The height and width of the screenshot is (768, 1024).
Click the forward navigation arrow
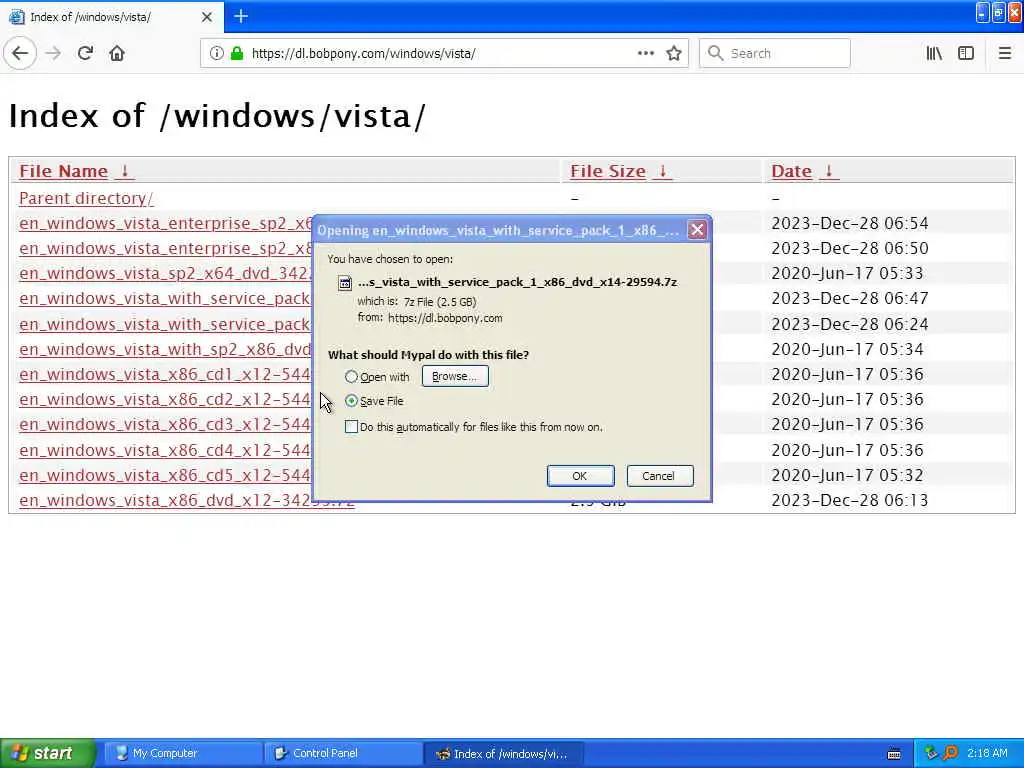[x=53, y=53]
